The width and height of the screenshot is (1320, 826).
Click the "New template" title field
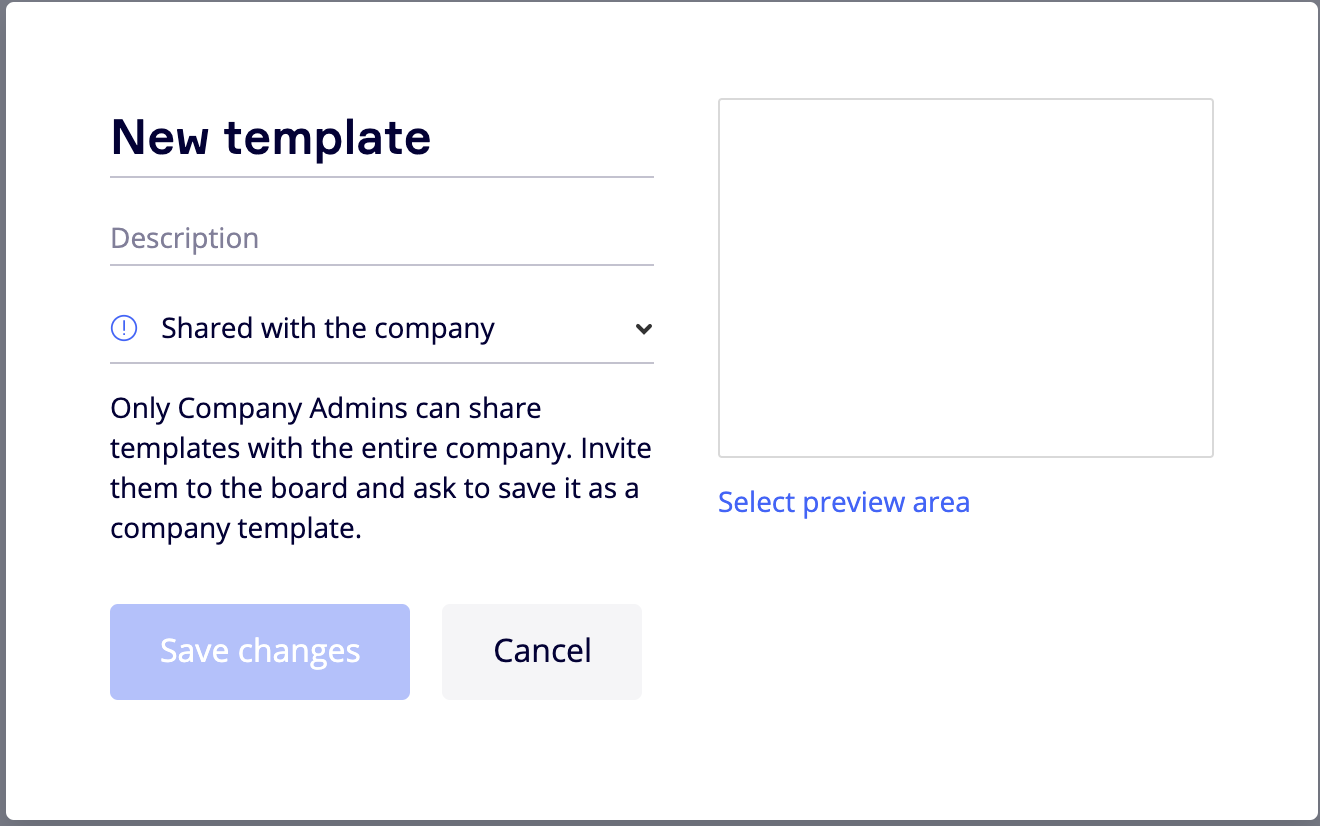point(380,138)
